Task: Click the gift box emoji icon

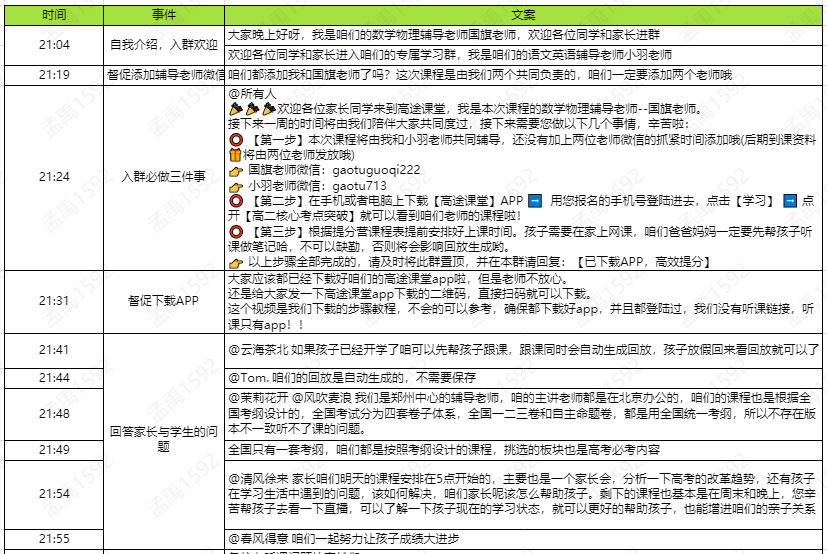Action: (236, 155)
